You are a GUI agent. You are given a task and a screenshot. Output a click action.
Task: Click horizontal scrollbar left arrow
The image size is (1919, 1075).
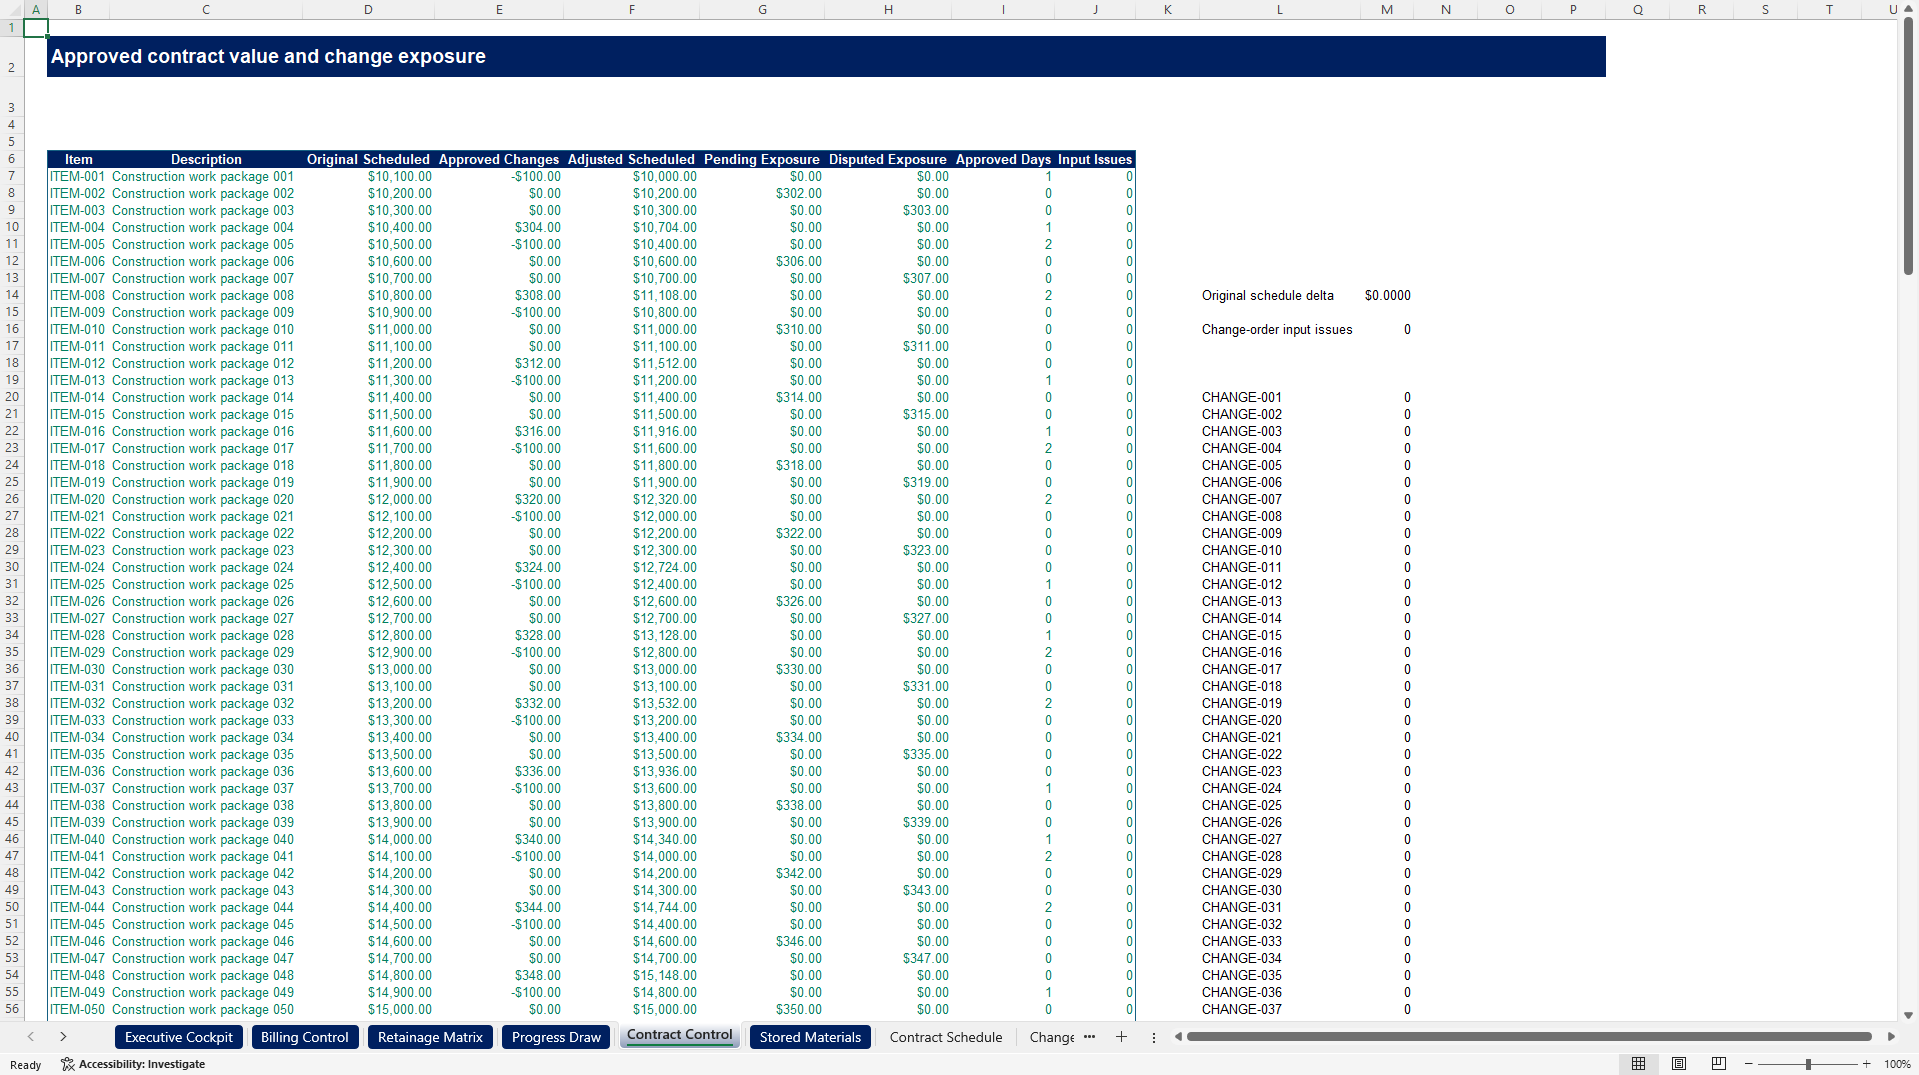tap(1178, 1037)
